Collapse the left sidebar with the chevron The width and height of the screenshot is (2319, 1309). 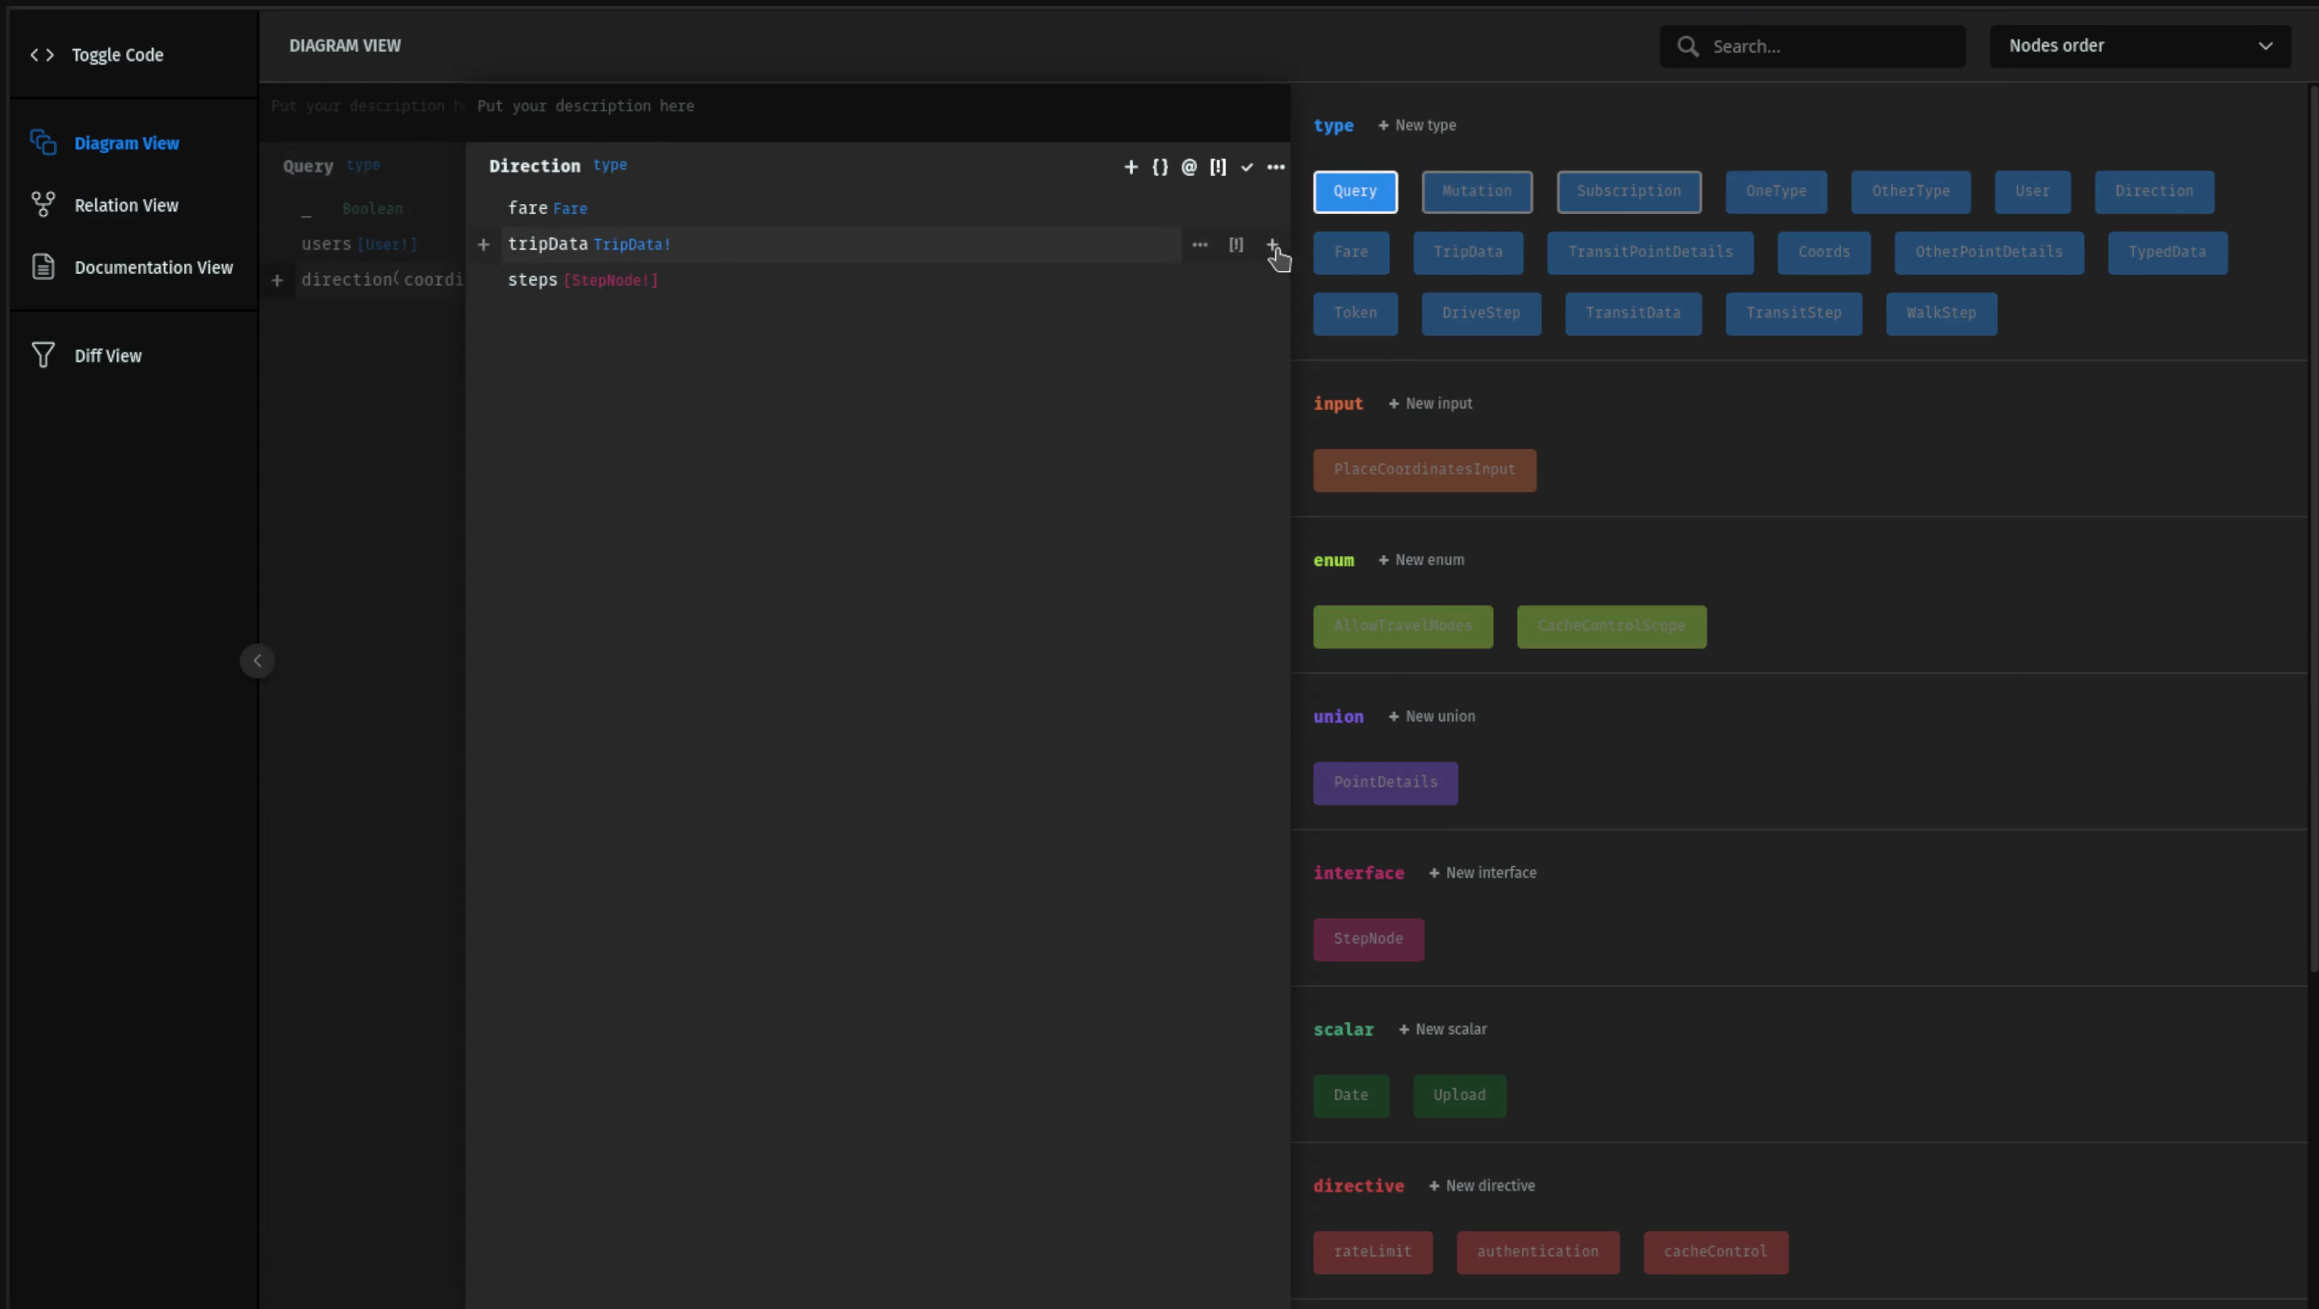pos(257,661)
